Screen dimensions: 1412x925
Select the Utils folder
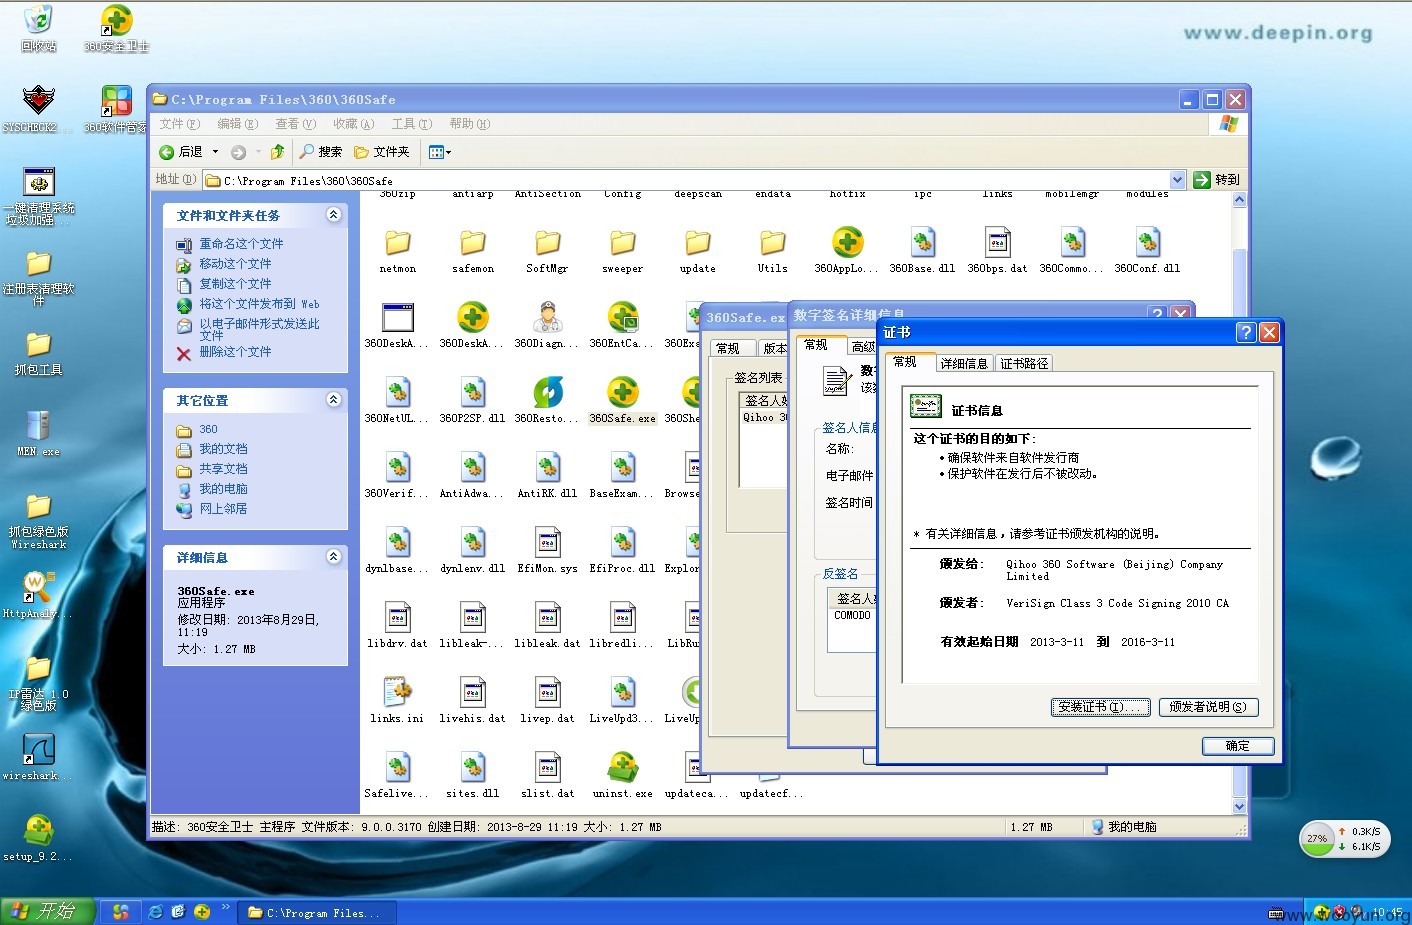click(772, 242)
